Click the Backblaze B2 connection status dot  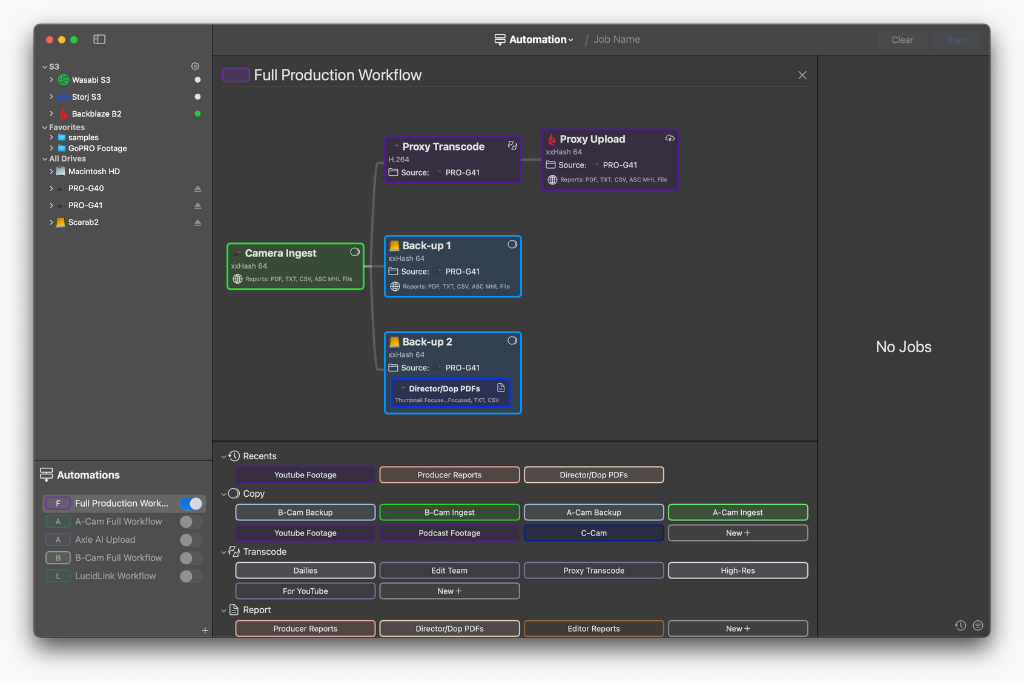click(x=197, y=114)
